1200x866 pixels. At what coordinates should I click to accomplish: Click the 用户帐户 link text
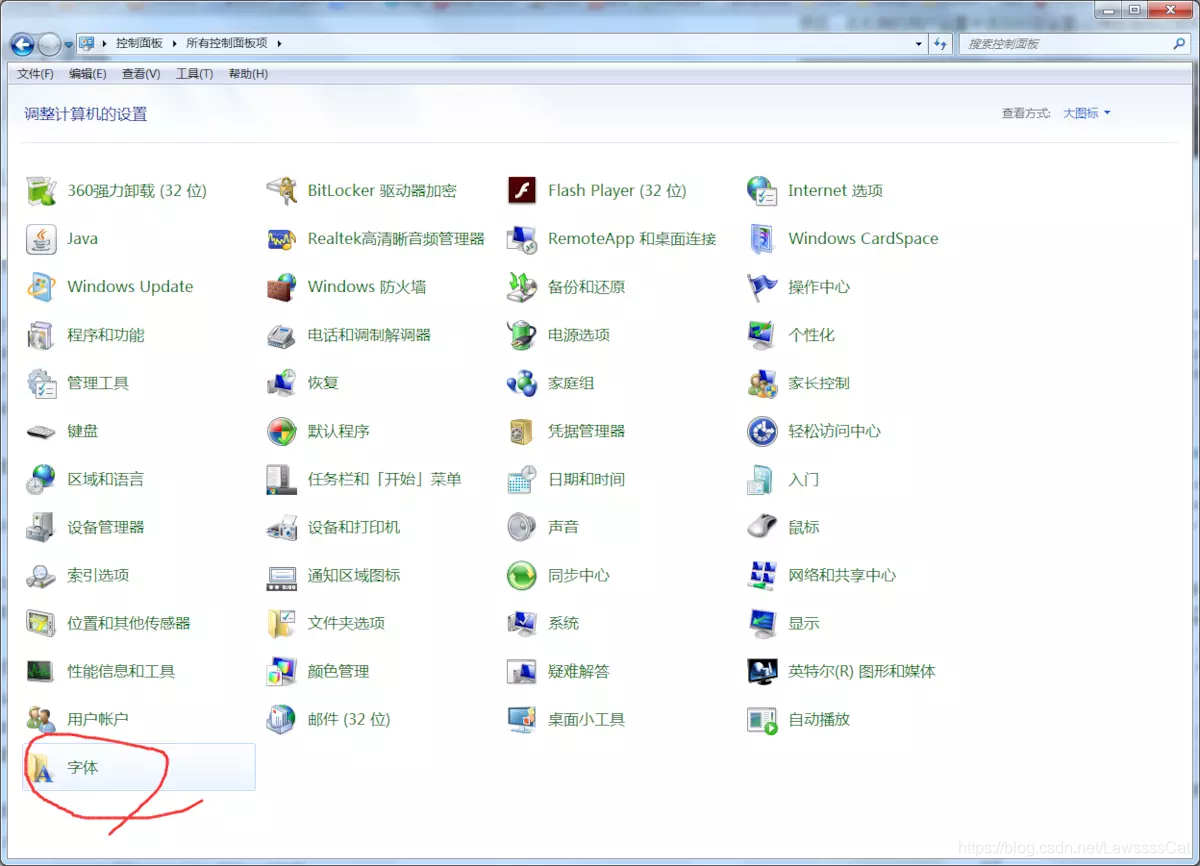pyautogui.click(x=98, y=719)
